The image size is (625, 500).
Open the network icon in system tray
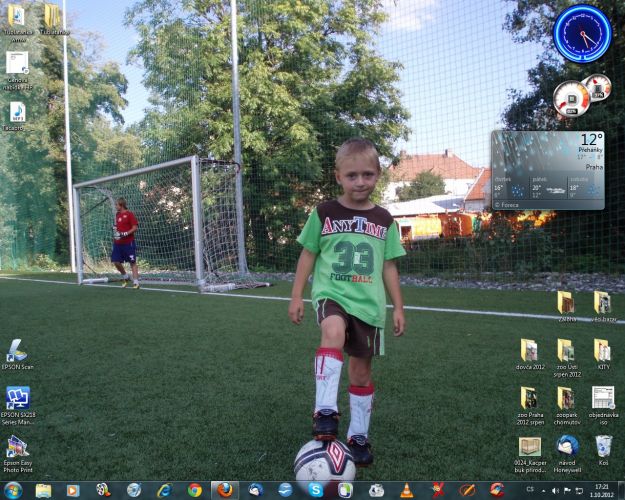(579, 491)
